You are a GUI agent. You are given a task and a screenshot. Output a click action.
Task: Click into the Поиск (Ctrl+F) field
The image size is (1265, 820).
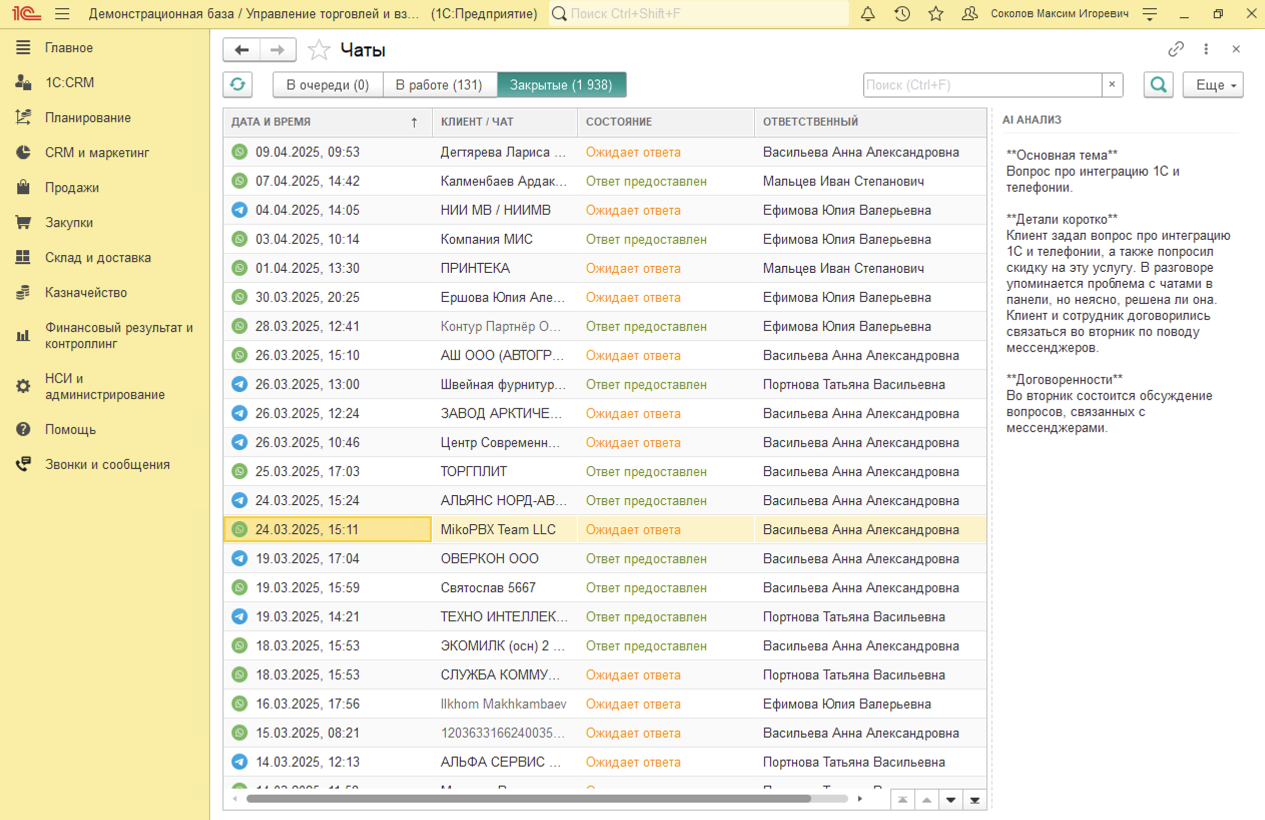982,85
